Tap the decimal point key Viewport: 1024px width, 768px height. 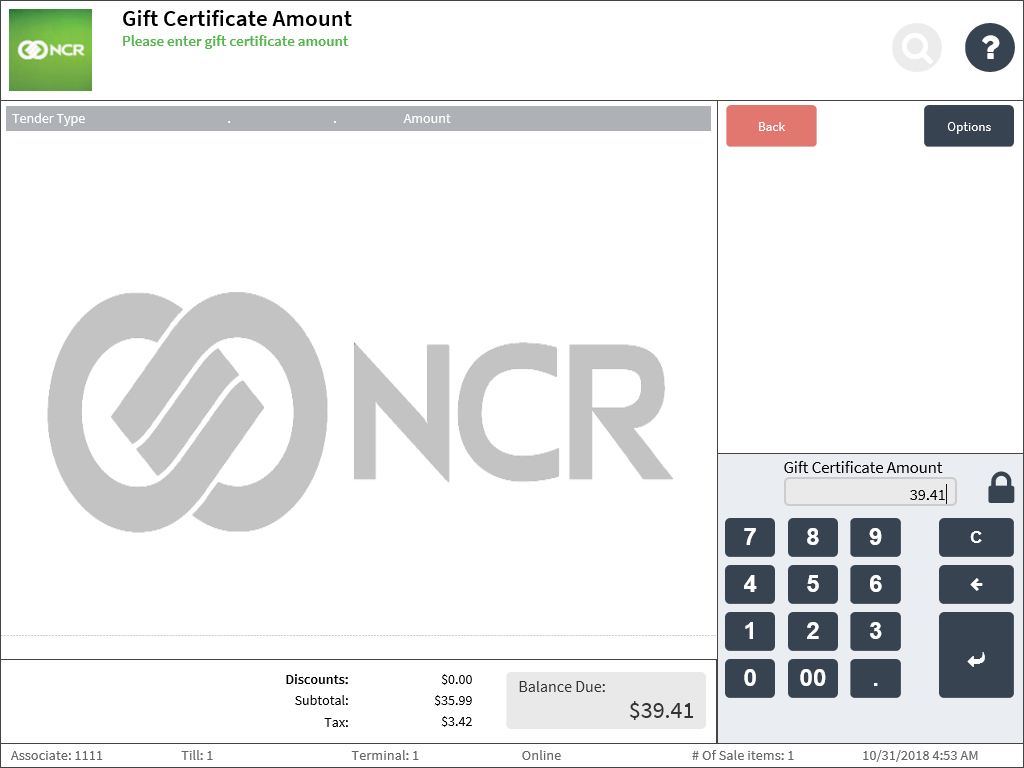875,679
